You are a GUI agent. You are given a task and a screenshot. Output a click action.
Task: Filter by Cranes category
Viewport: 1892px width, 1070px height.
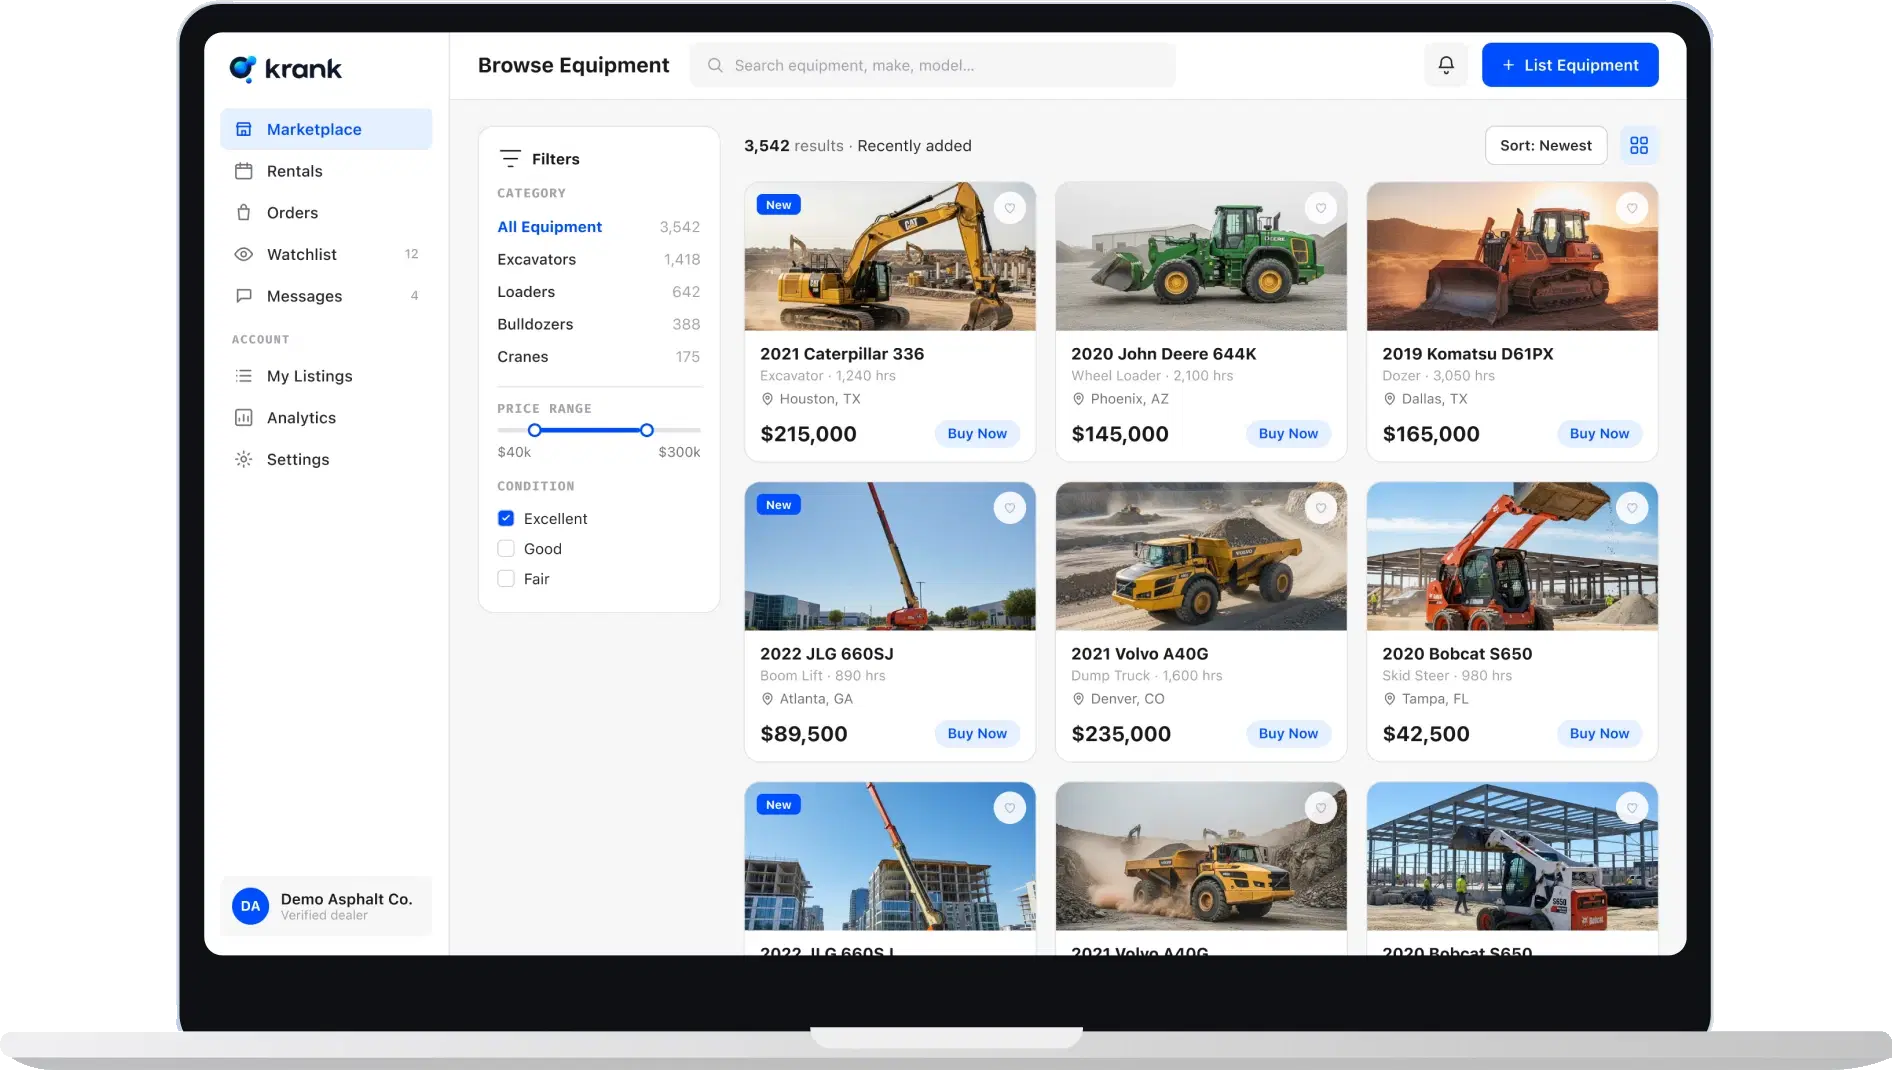click(x=599, y=357)
